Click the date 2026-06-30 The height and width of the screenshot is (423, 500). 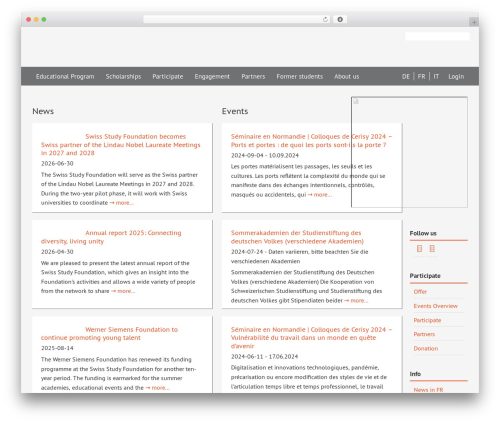point(57,164)
